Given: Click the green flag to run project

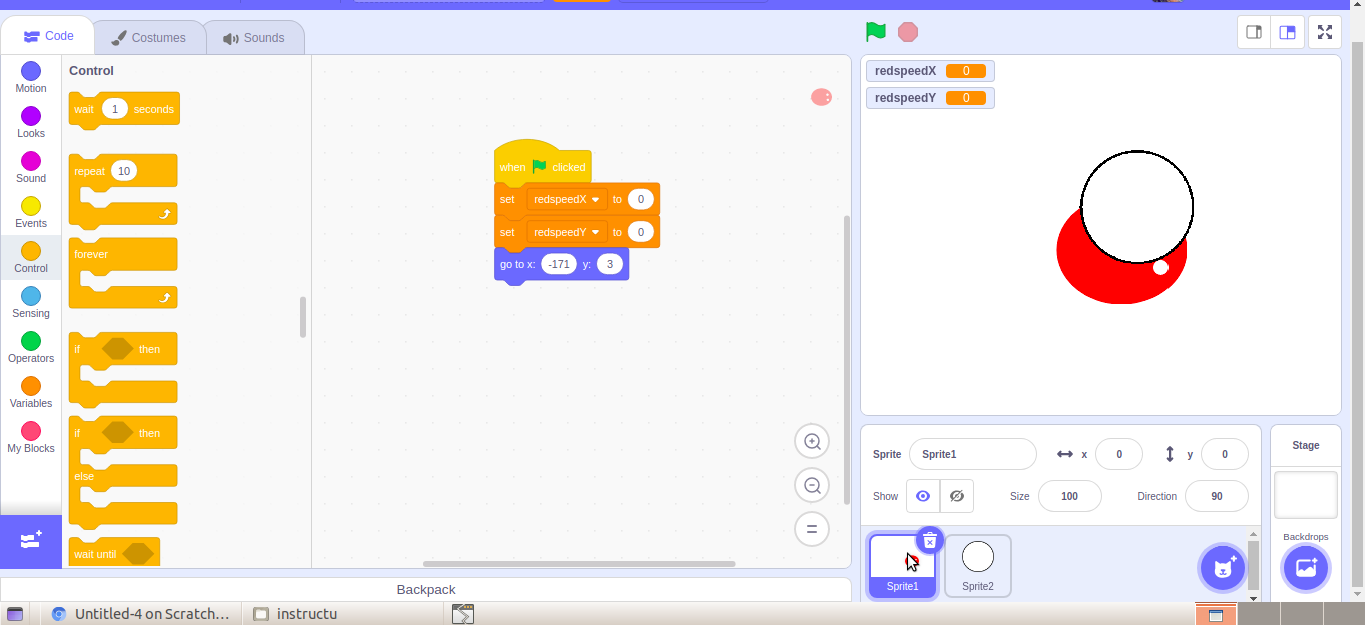Looking at the screenshot, I should coord(874,31).
